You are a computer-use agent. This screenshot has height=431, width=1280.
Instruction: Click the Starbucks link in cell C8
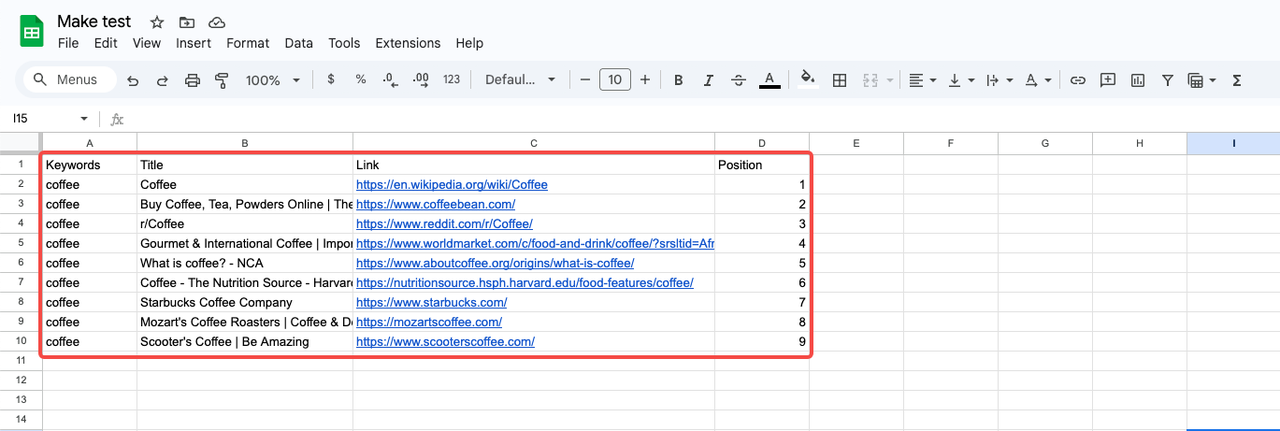coord(431,302)
